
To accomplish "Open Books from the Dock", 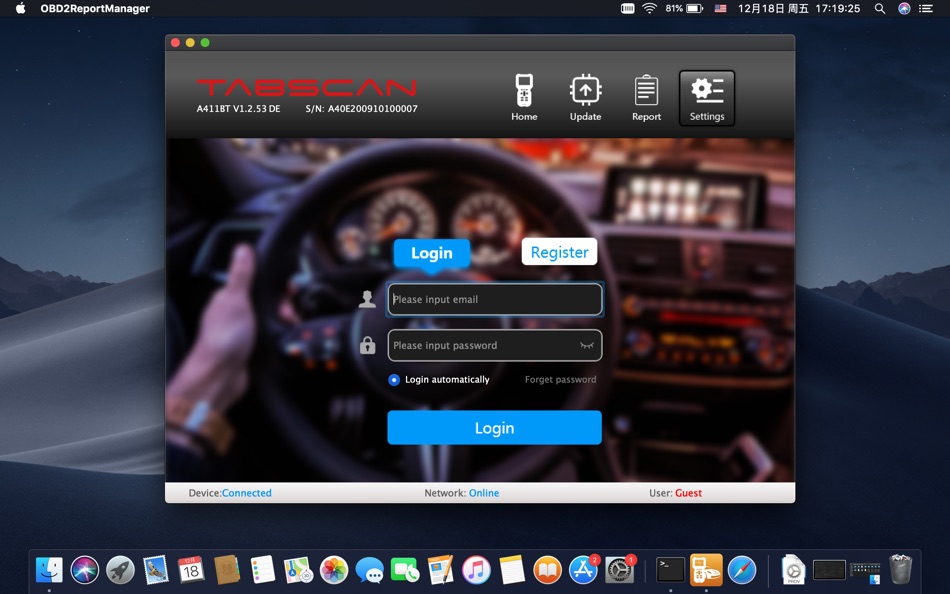I will point(548,570).
